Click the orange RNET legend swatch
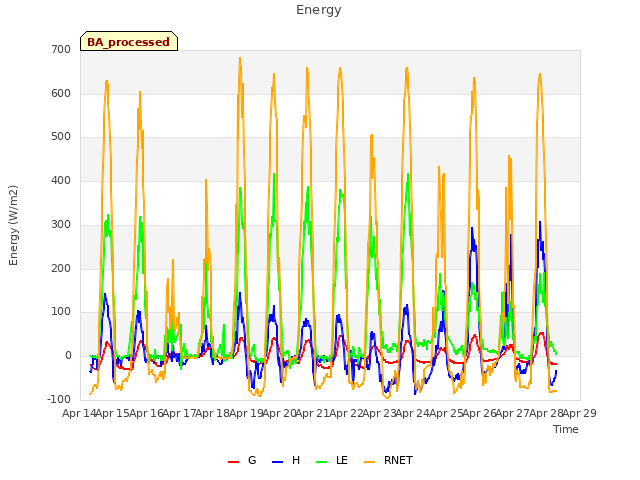Image resolution: width=640 pixels, height=480 pixels. point(369,461)
